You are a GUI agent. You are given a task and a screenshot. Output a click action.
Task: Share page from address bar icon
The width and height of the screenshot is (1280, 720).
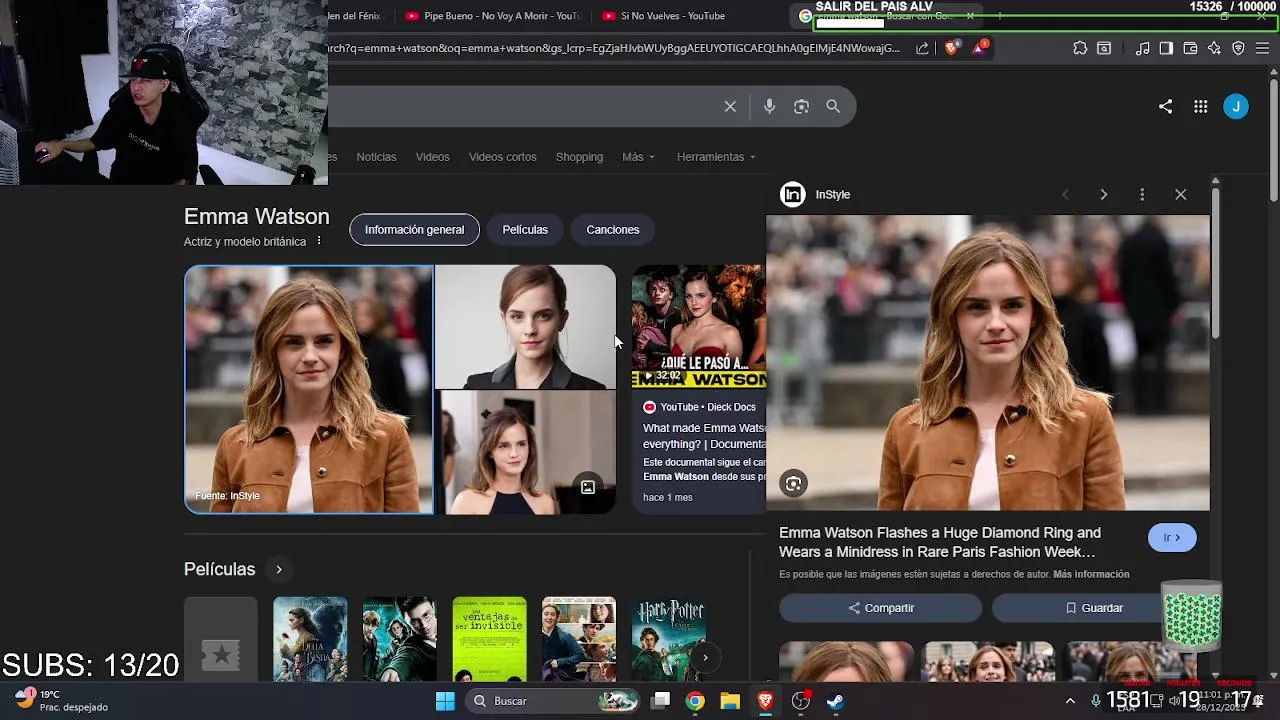click(922, 48)
